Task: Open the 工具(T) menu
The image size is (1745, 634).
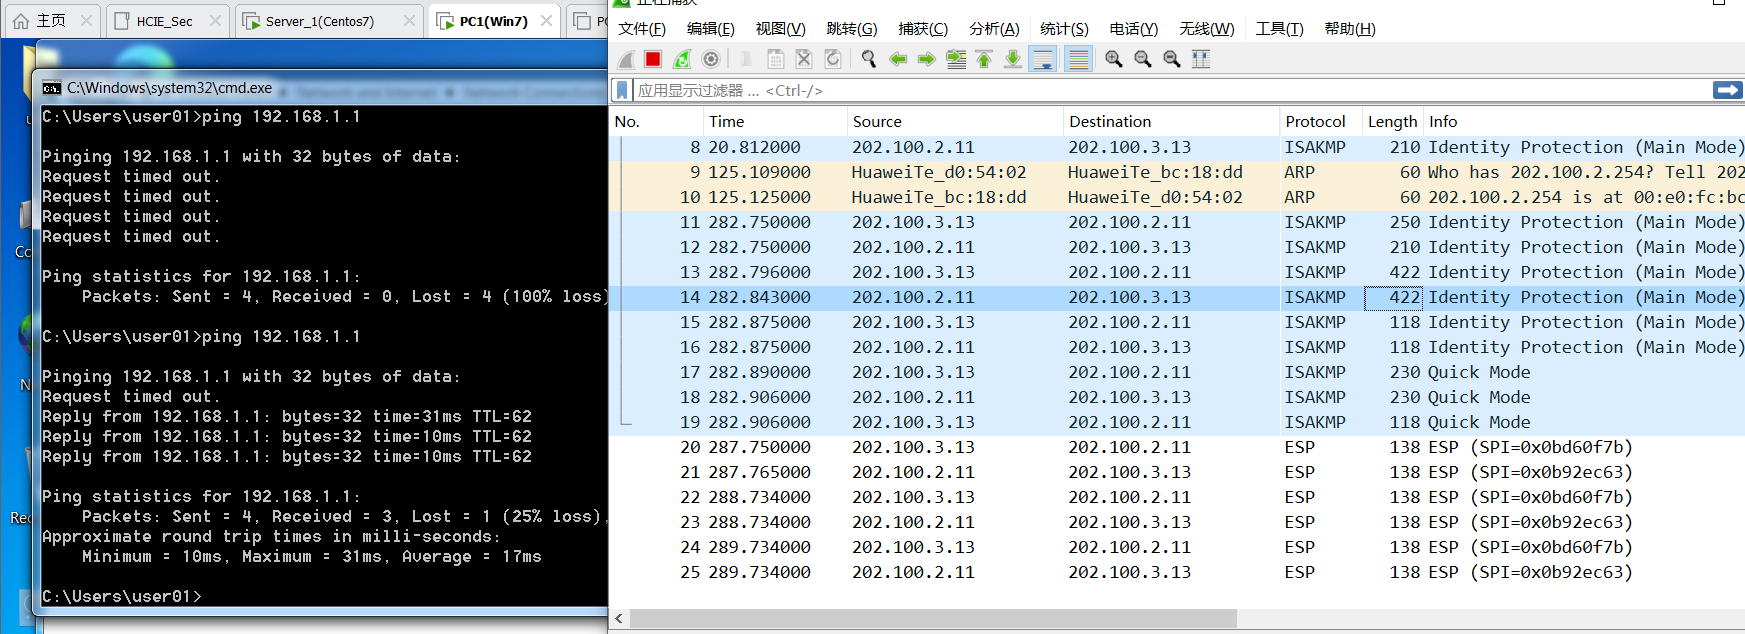Action: pos(1280,29)
